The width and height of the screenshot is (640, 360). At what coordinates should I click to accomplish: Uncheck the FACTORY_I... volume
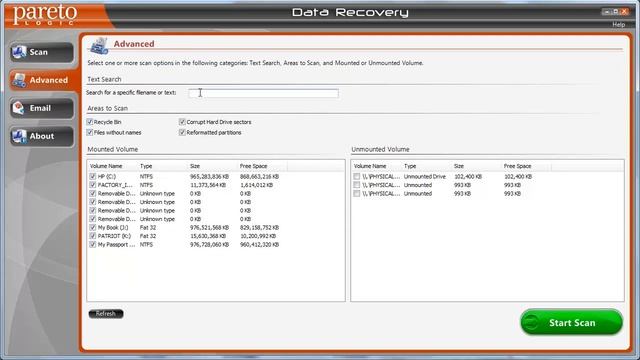pyautogui.click(x=93, y=185)
